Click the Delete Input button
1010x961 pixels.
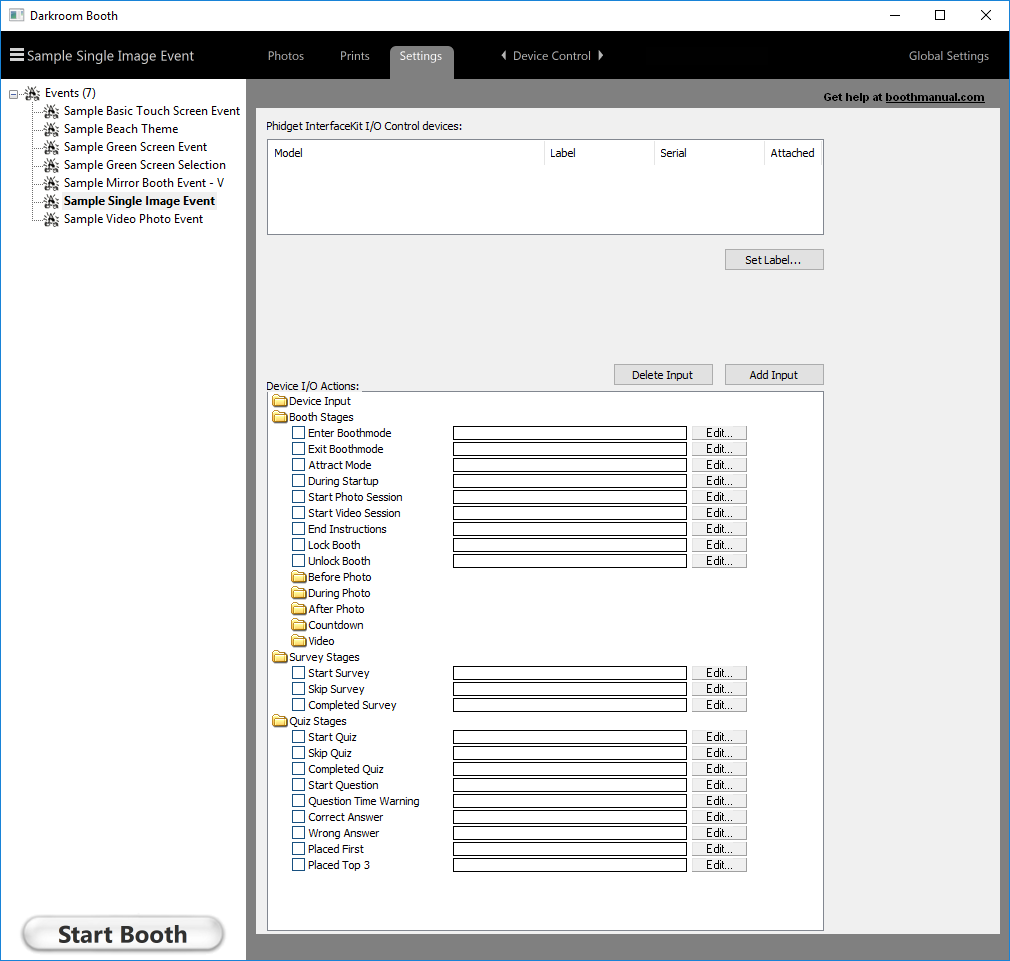(663, 375)
